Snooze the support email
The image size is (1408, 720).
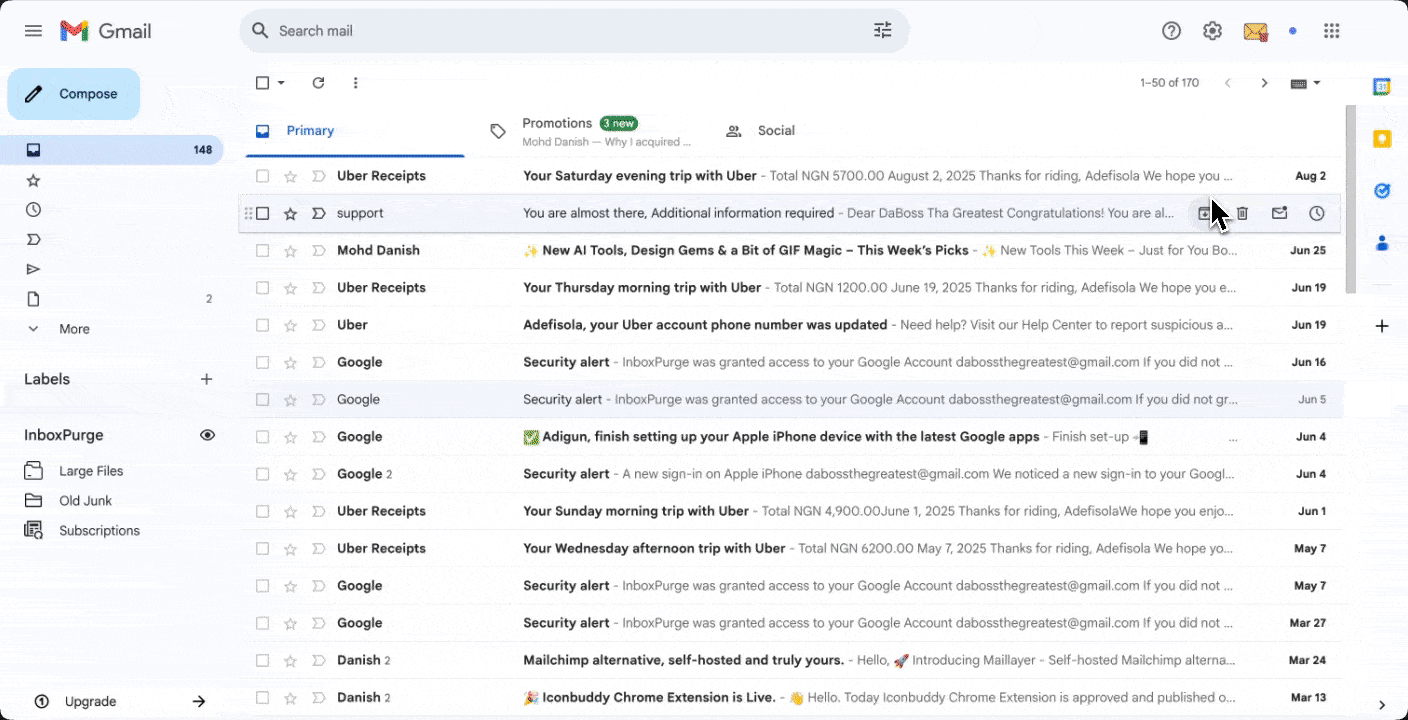[x=1316, y=213]
